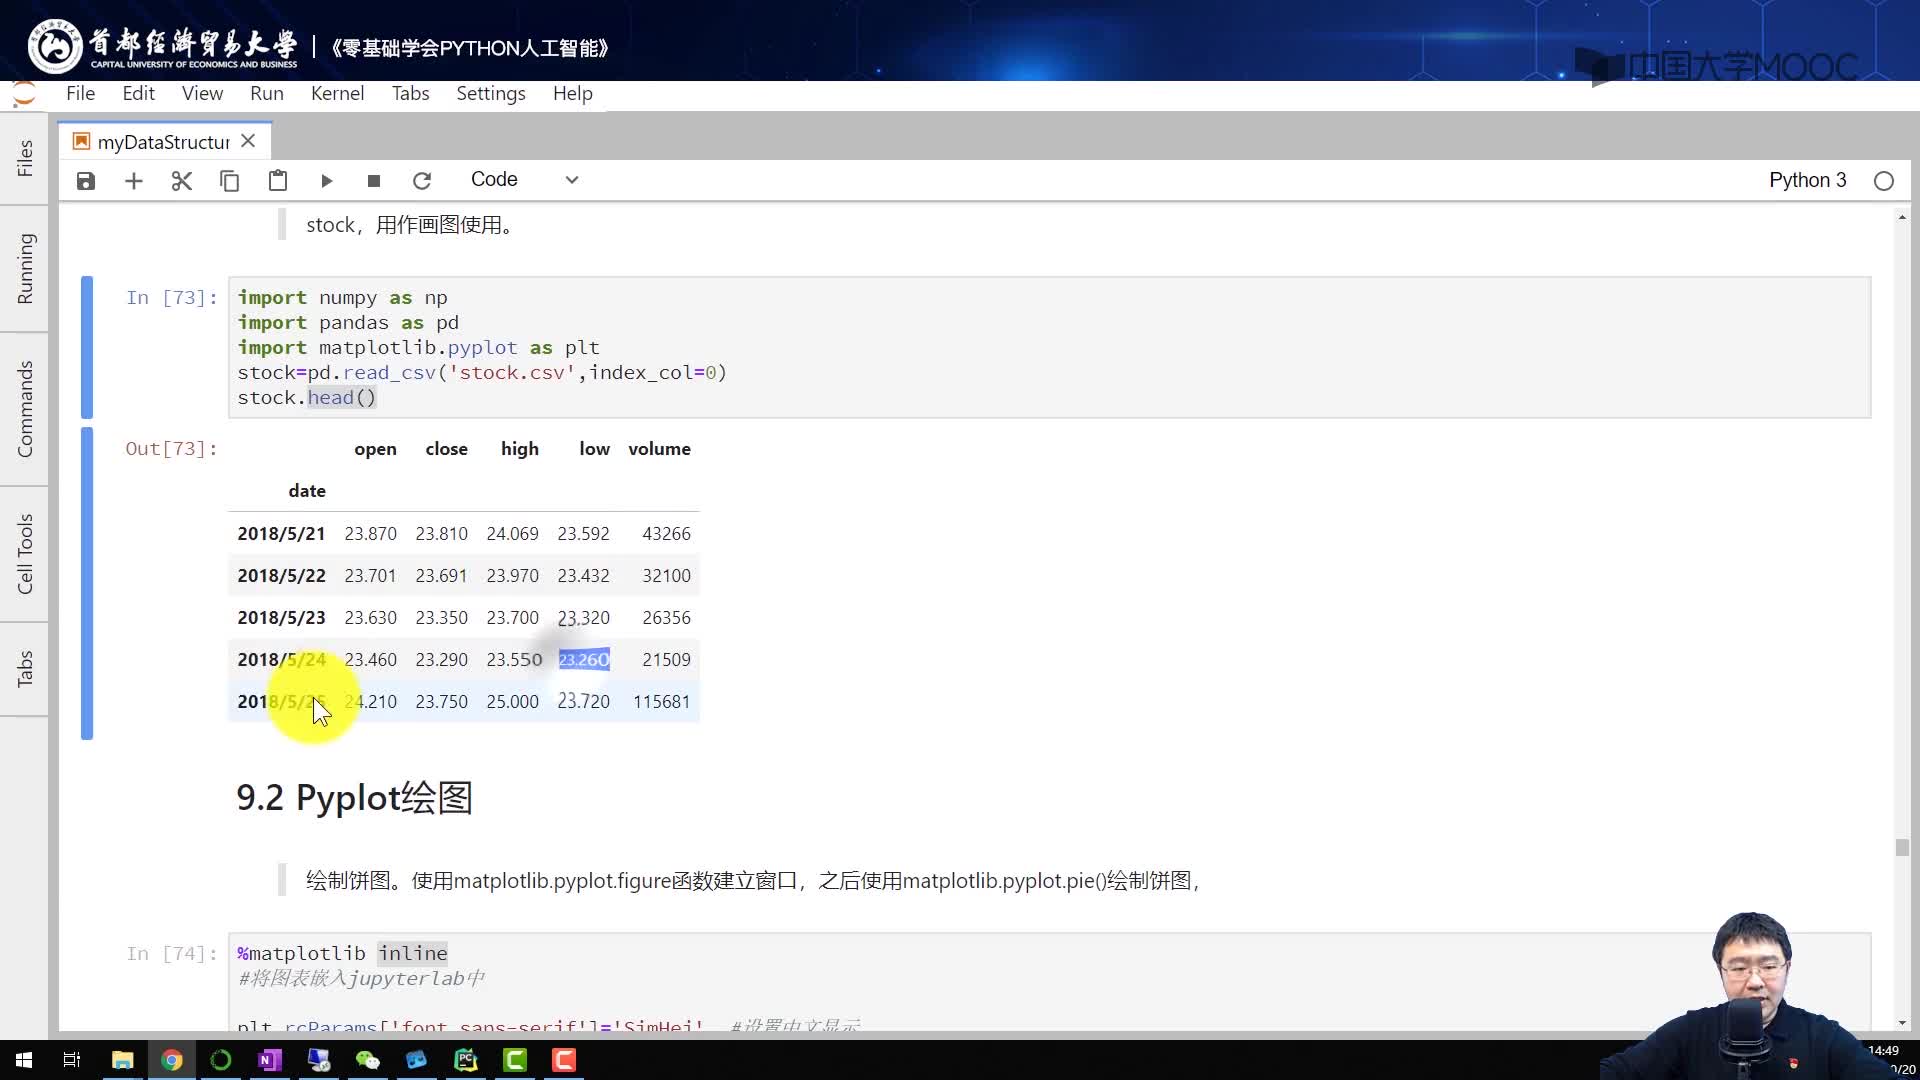Open the Cell Tools sidebar panel
The width and height of the screenshot is (1920, 1080).
coord(25,554)
